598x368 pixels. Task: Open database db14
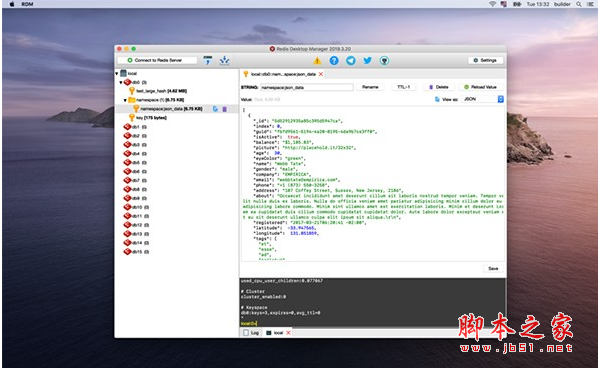pos(137,243)
